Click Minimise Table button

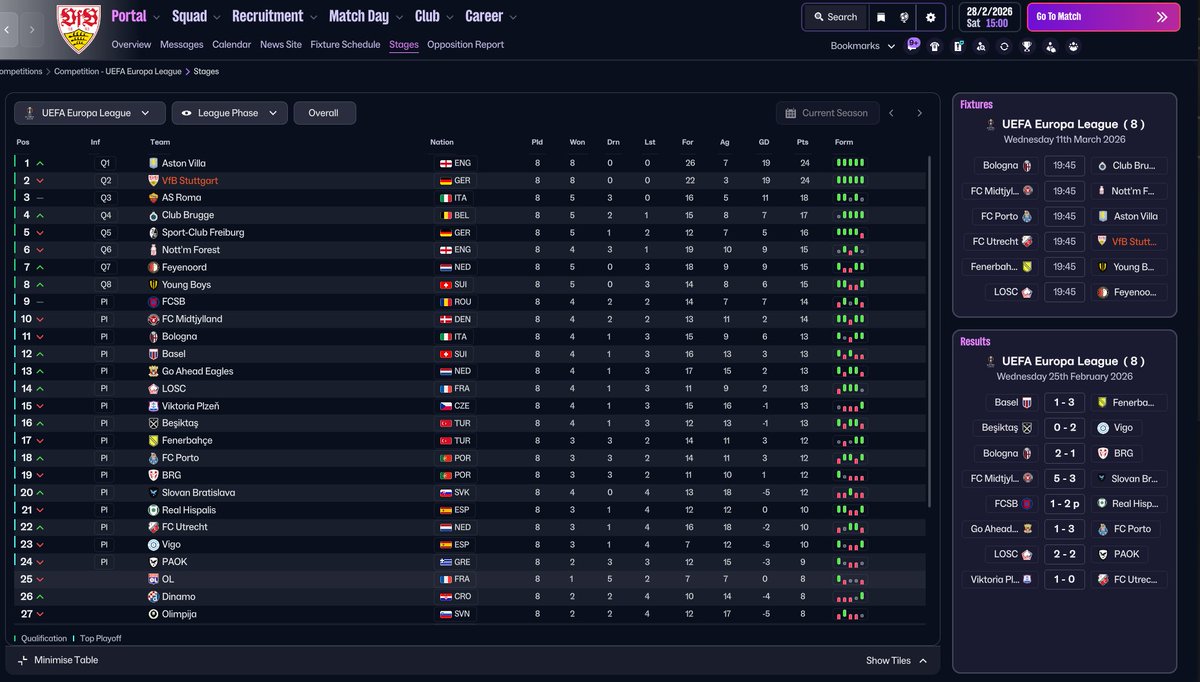point(58,660)
